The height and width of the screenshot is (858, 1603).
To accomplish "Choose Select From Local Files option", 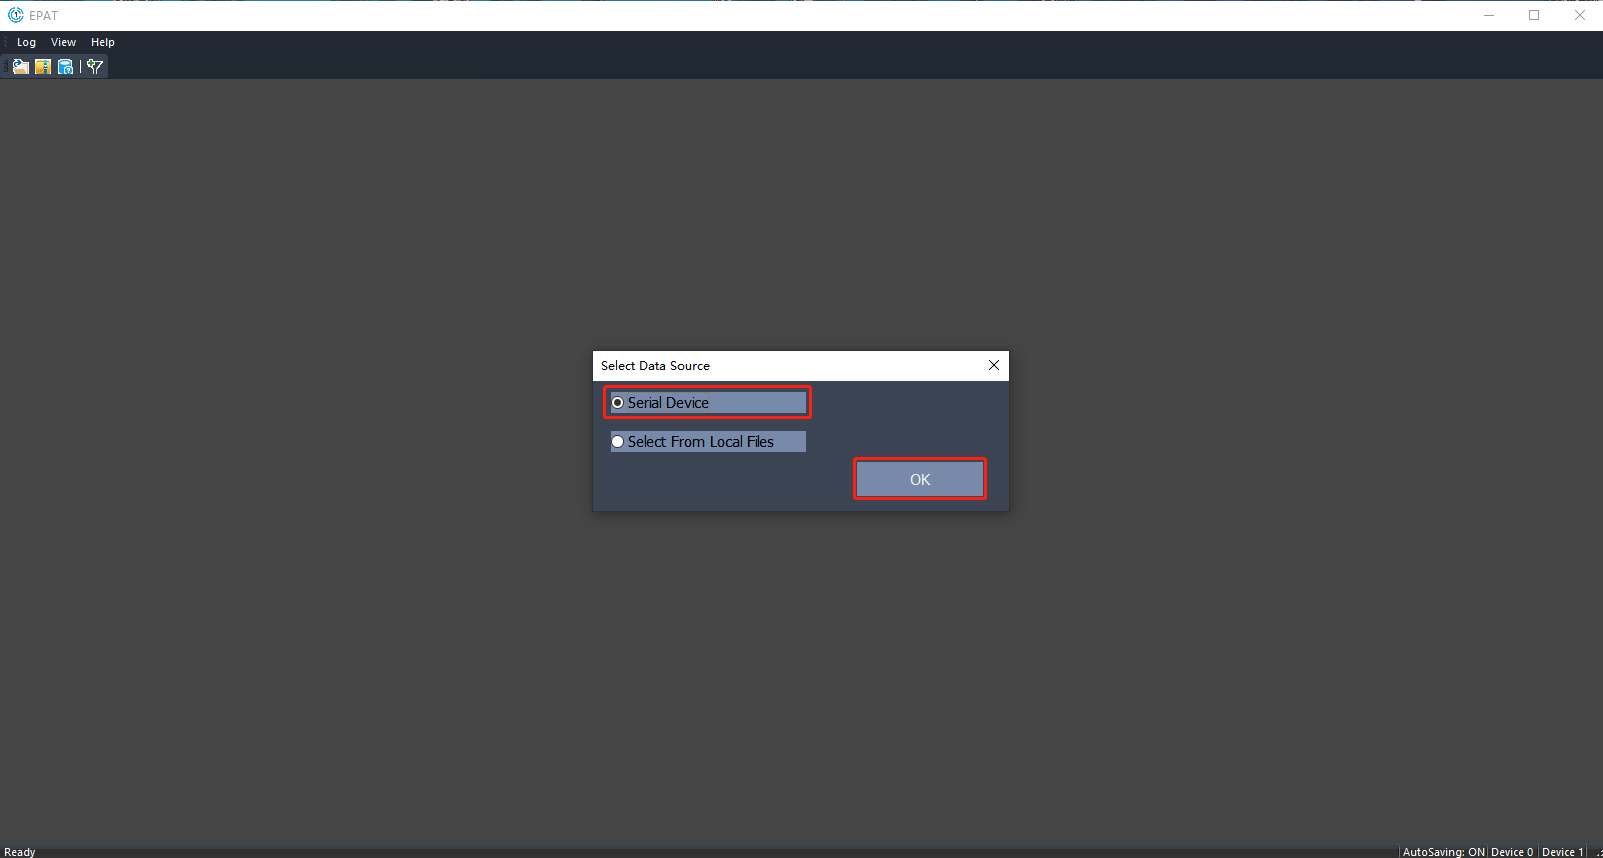I will coord(618,442).
